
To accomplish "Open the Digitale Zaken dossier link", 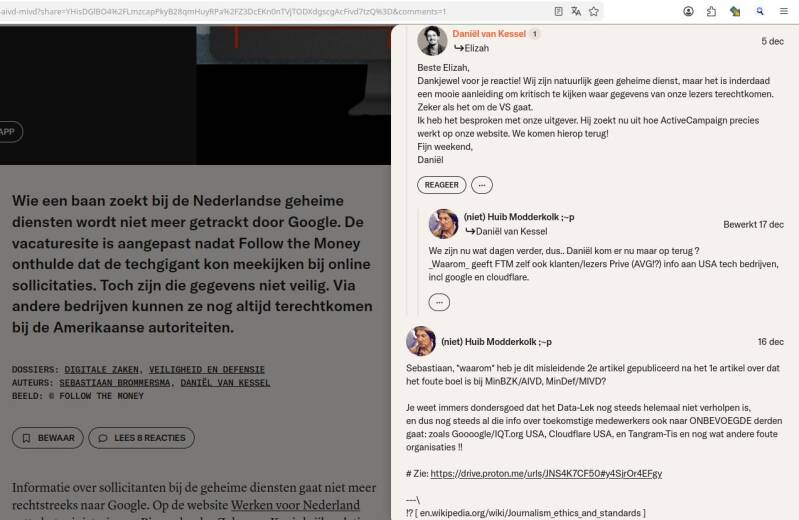I will 102,369.
